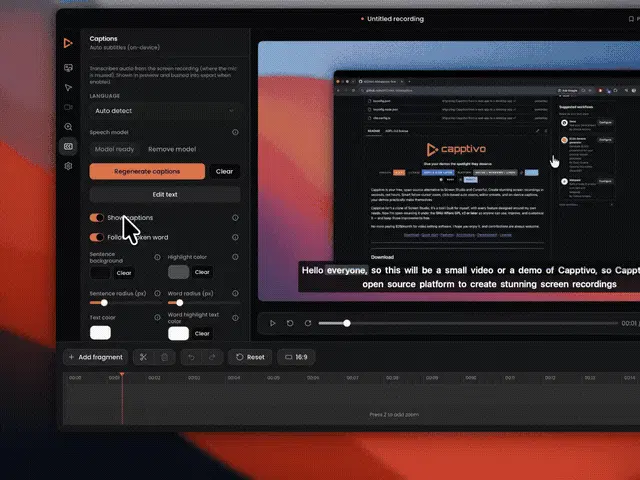Open the gray Highlight color swatch
This screenshot has width=640, height=480.
[178, 272]
